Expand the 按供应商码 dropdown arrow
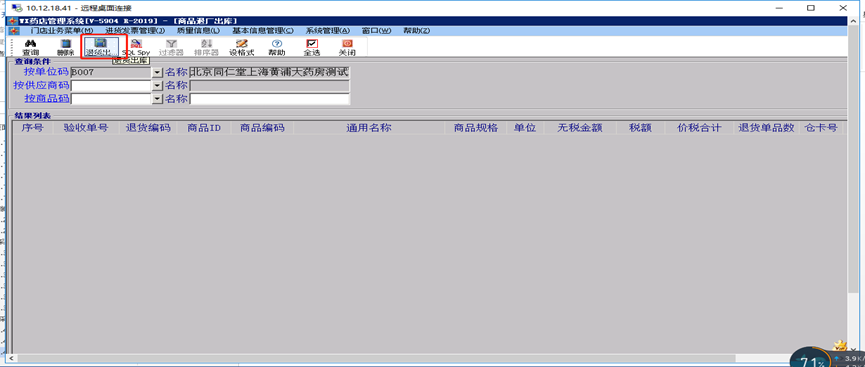This screenshot has height=367, width=865. coord(157,86)
